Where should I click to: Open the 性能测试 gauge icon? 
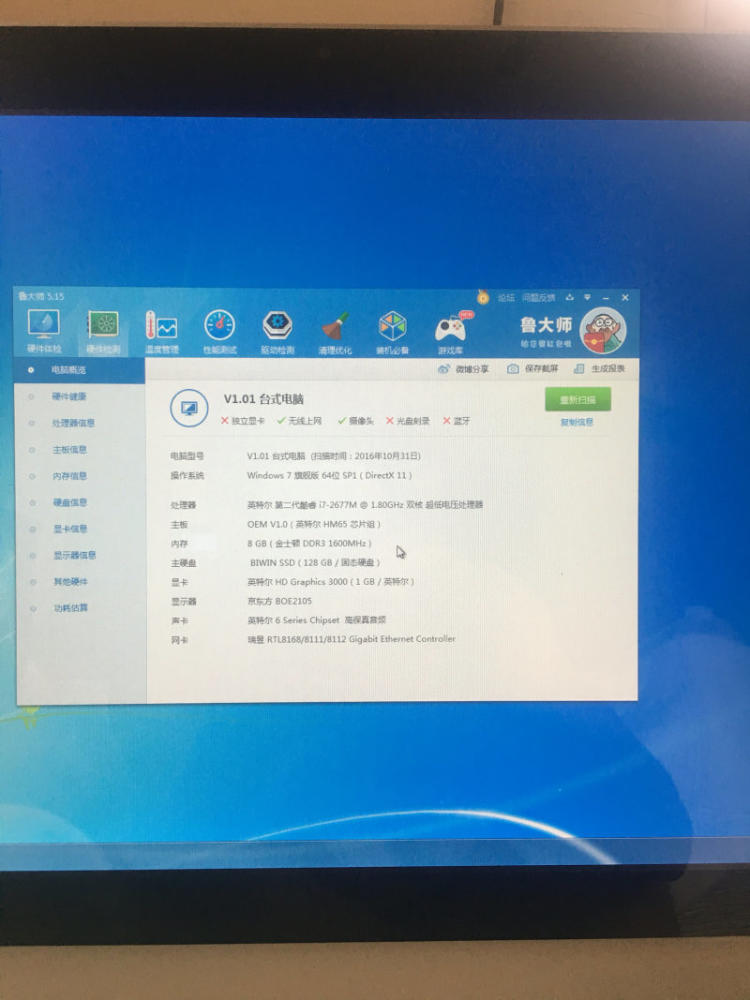pos(219,332)
